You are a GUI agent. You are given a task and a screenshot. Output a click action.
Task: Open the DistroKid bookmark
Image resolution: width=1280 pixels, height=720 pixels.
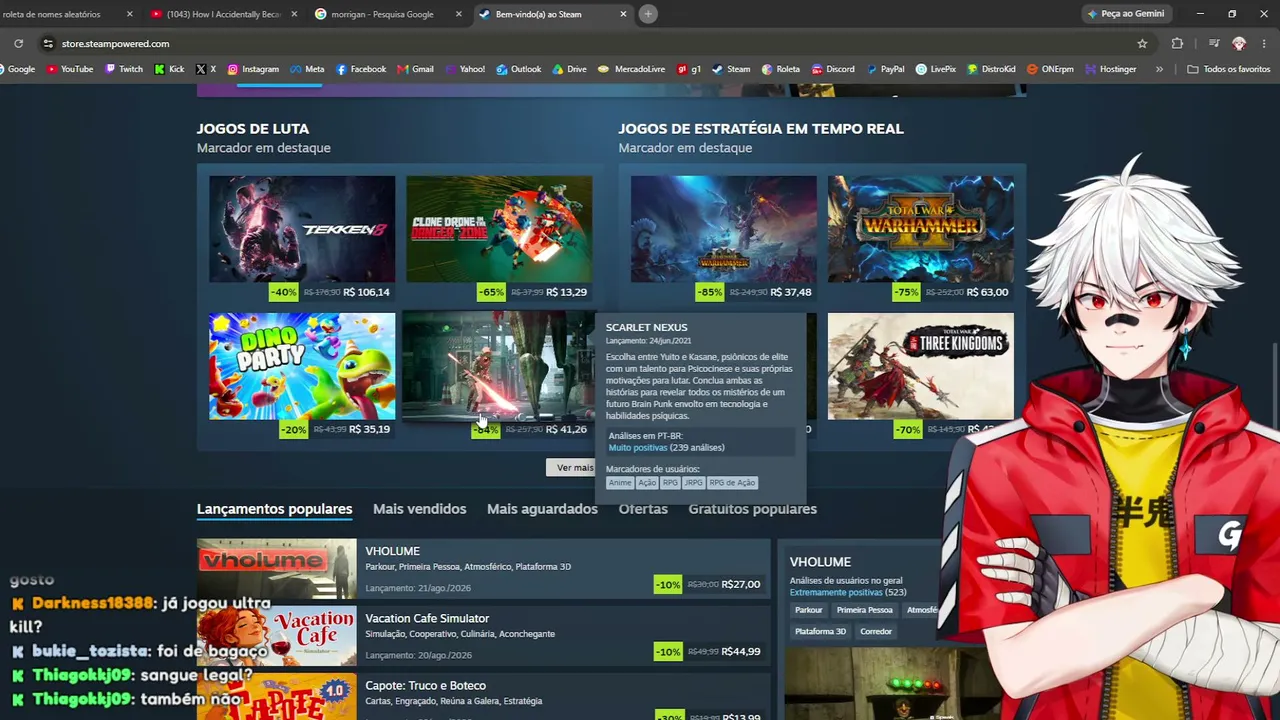click(x=991, y=69)
